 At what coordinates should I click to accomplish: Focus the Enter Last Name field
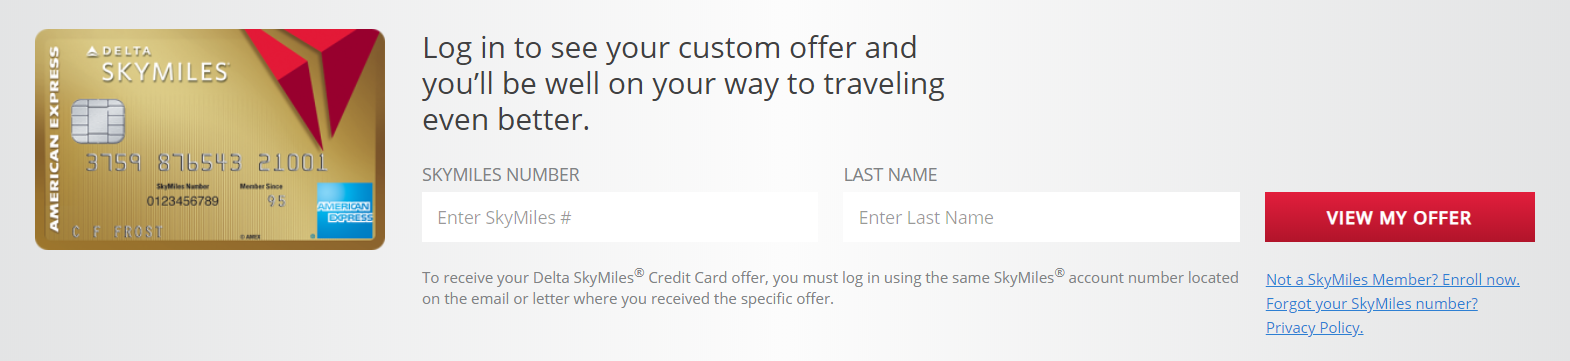click(x=1041, y=217)
